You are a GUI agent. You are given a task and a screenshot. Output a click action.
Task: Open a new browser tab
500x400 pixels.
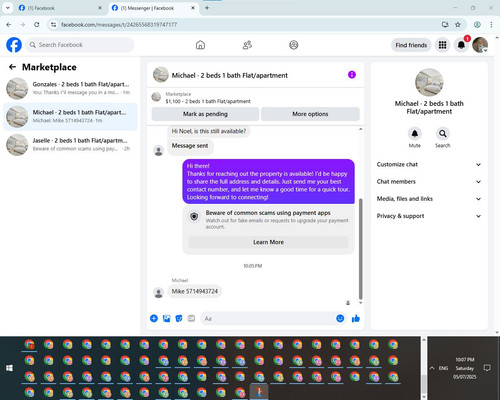click(x=207, y=8)
